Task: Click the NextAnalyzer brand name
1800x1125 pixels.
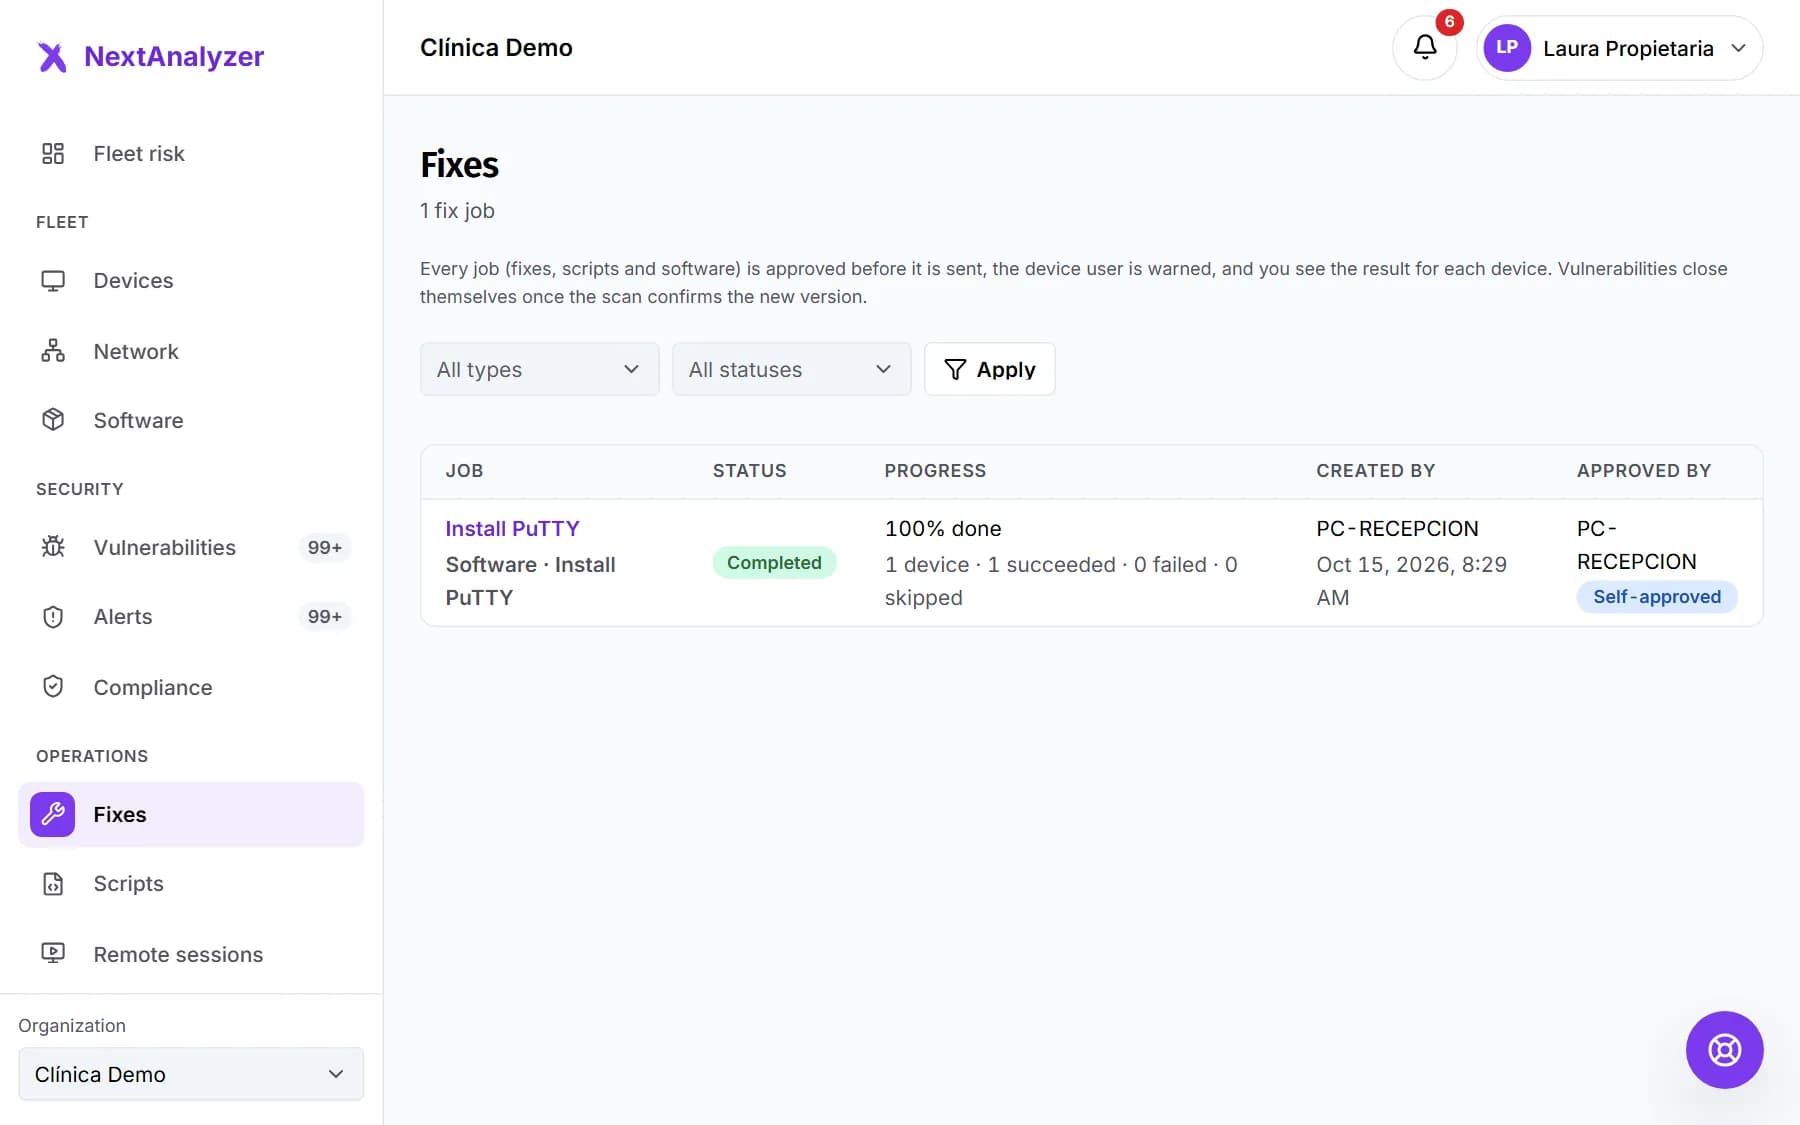Action: (174, 56)
